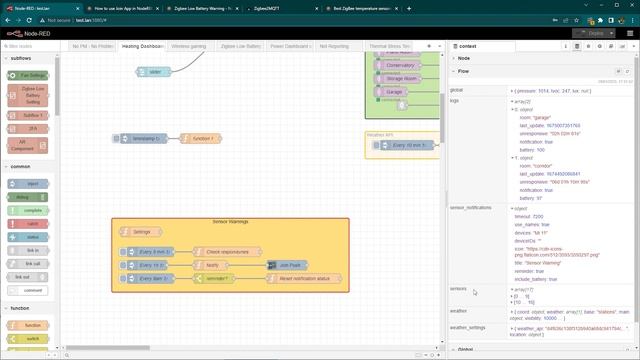Select the Subflow 1 palette node

28,116
